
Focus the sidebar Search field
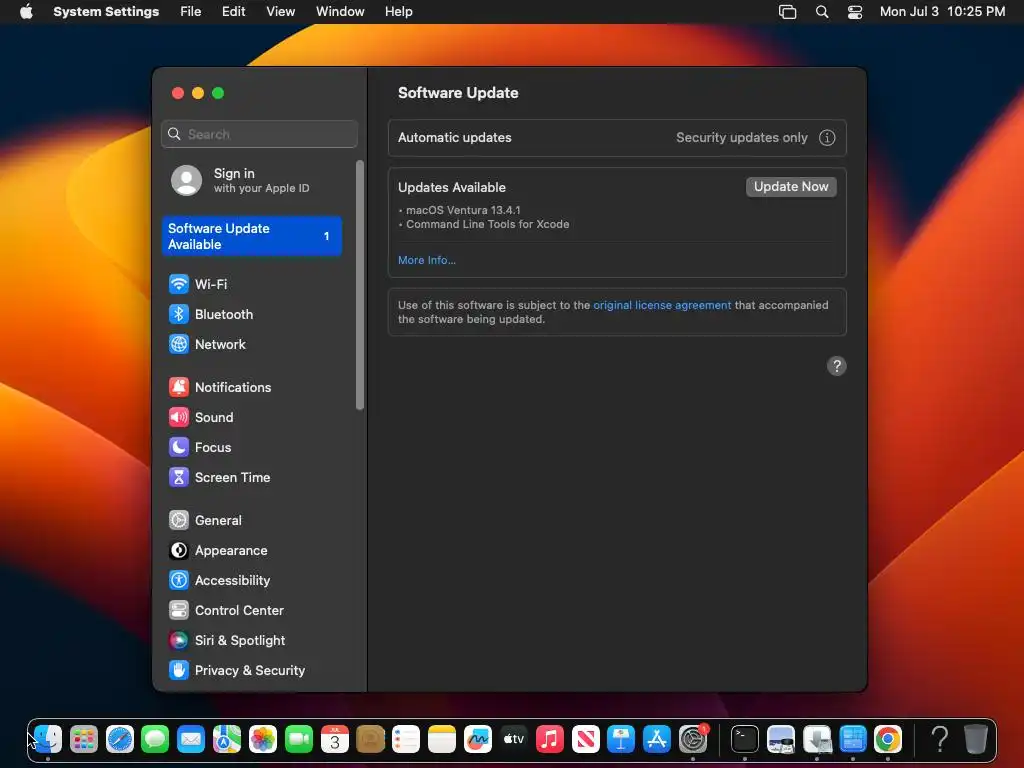[259, 134]
